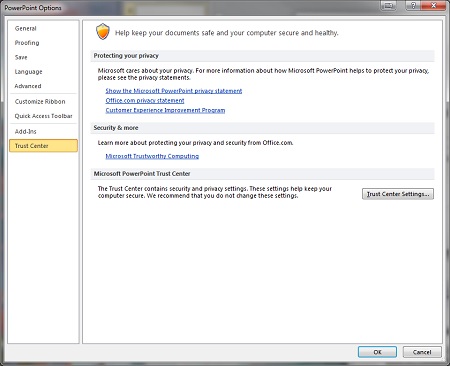The width and height of the screenshot is (450, 366).
Task: Confirm the dialog with OK
Action: point(377,352)
